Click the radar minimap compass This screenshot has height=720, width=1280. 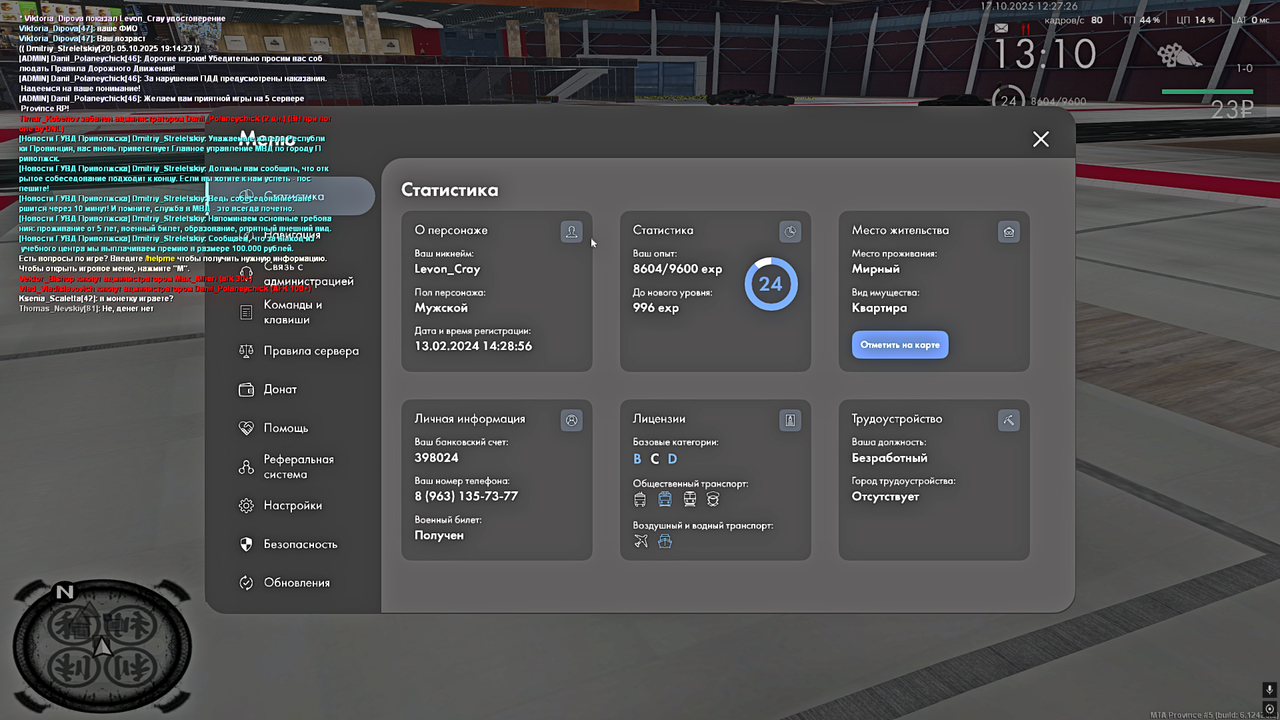point(101,644)
